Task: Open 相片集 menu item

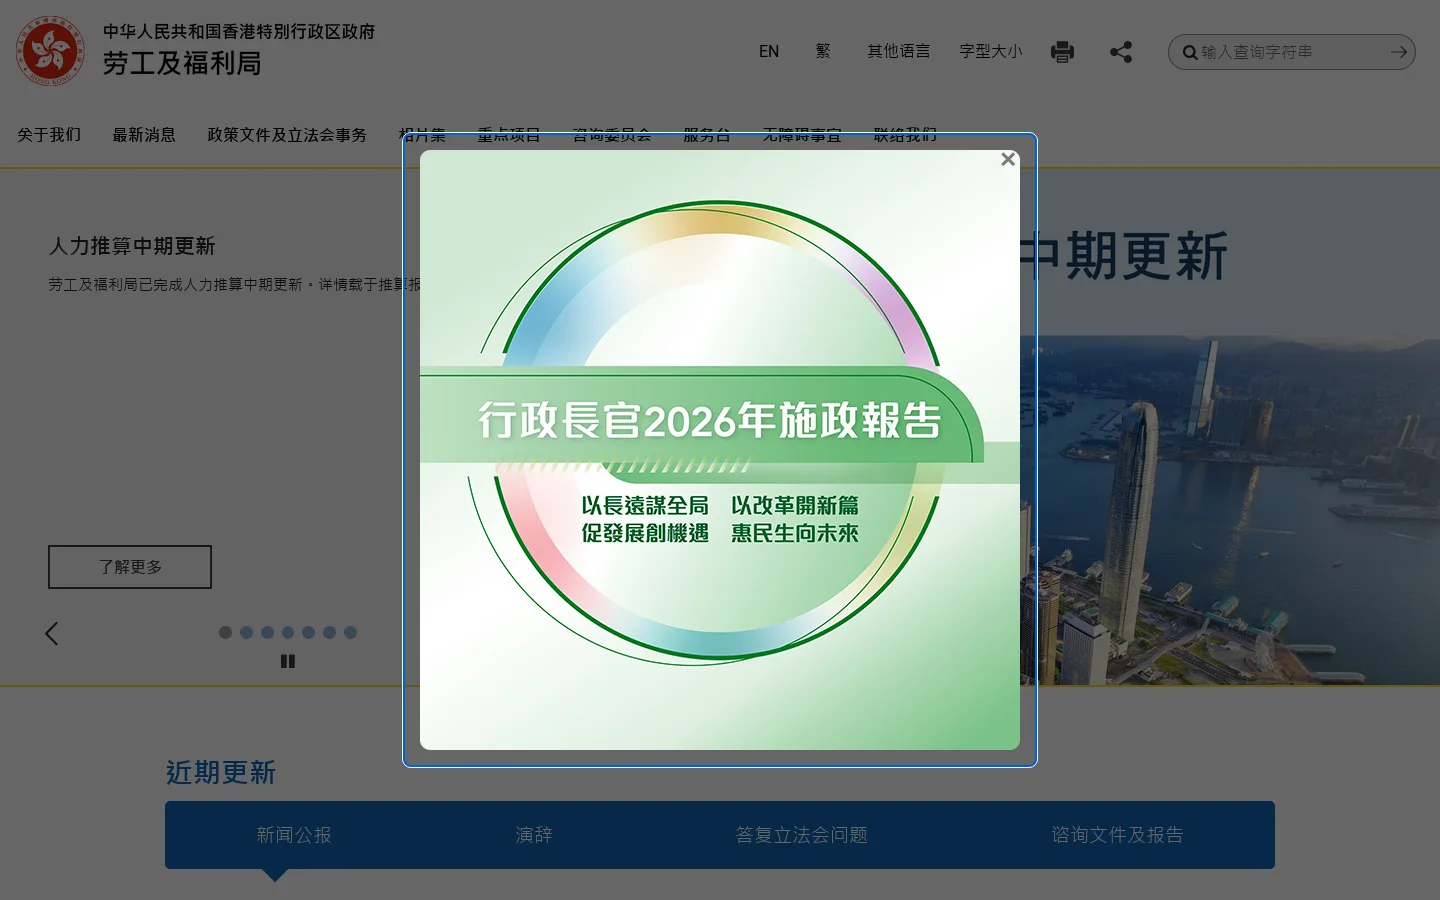Action: pos(422,135)
